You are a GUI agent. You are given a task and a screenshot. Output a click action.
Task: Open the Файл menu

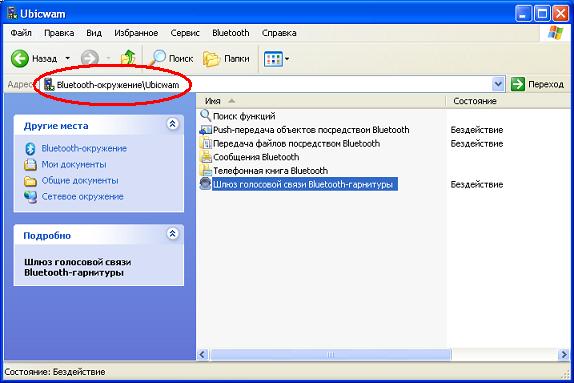tap(21, 33)
